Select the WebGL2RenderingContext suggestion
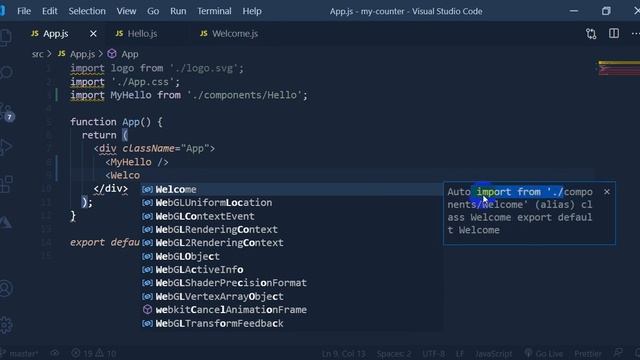 point(292,243)
